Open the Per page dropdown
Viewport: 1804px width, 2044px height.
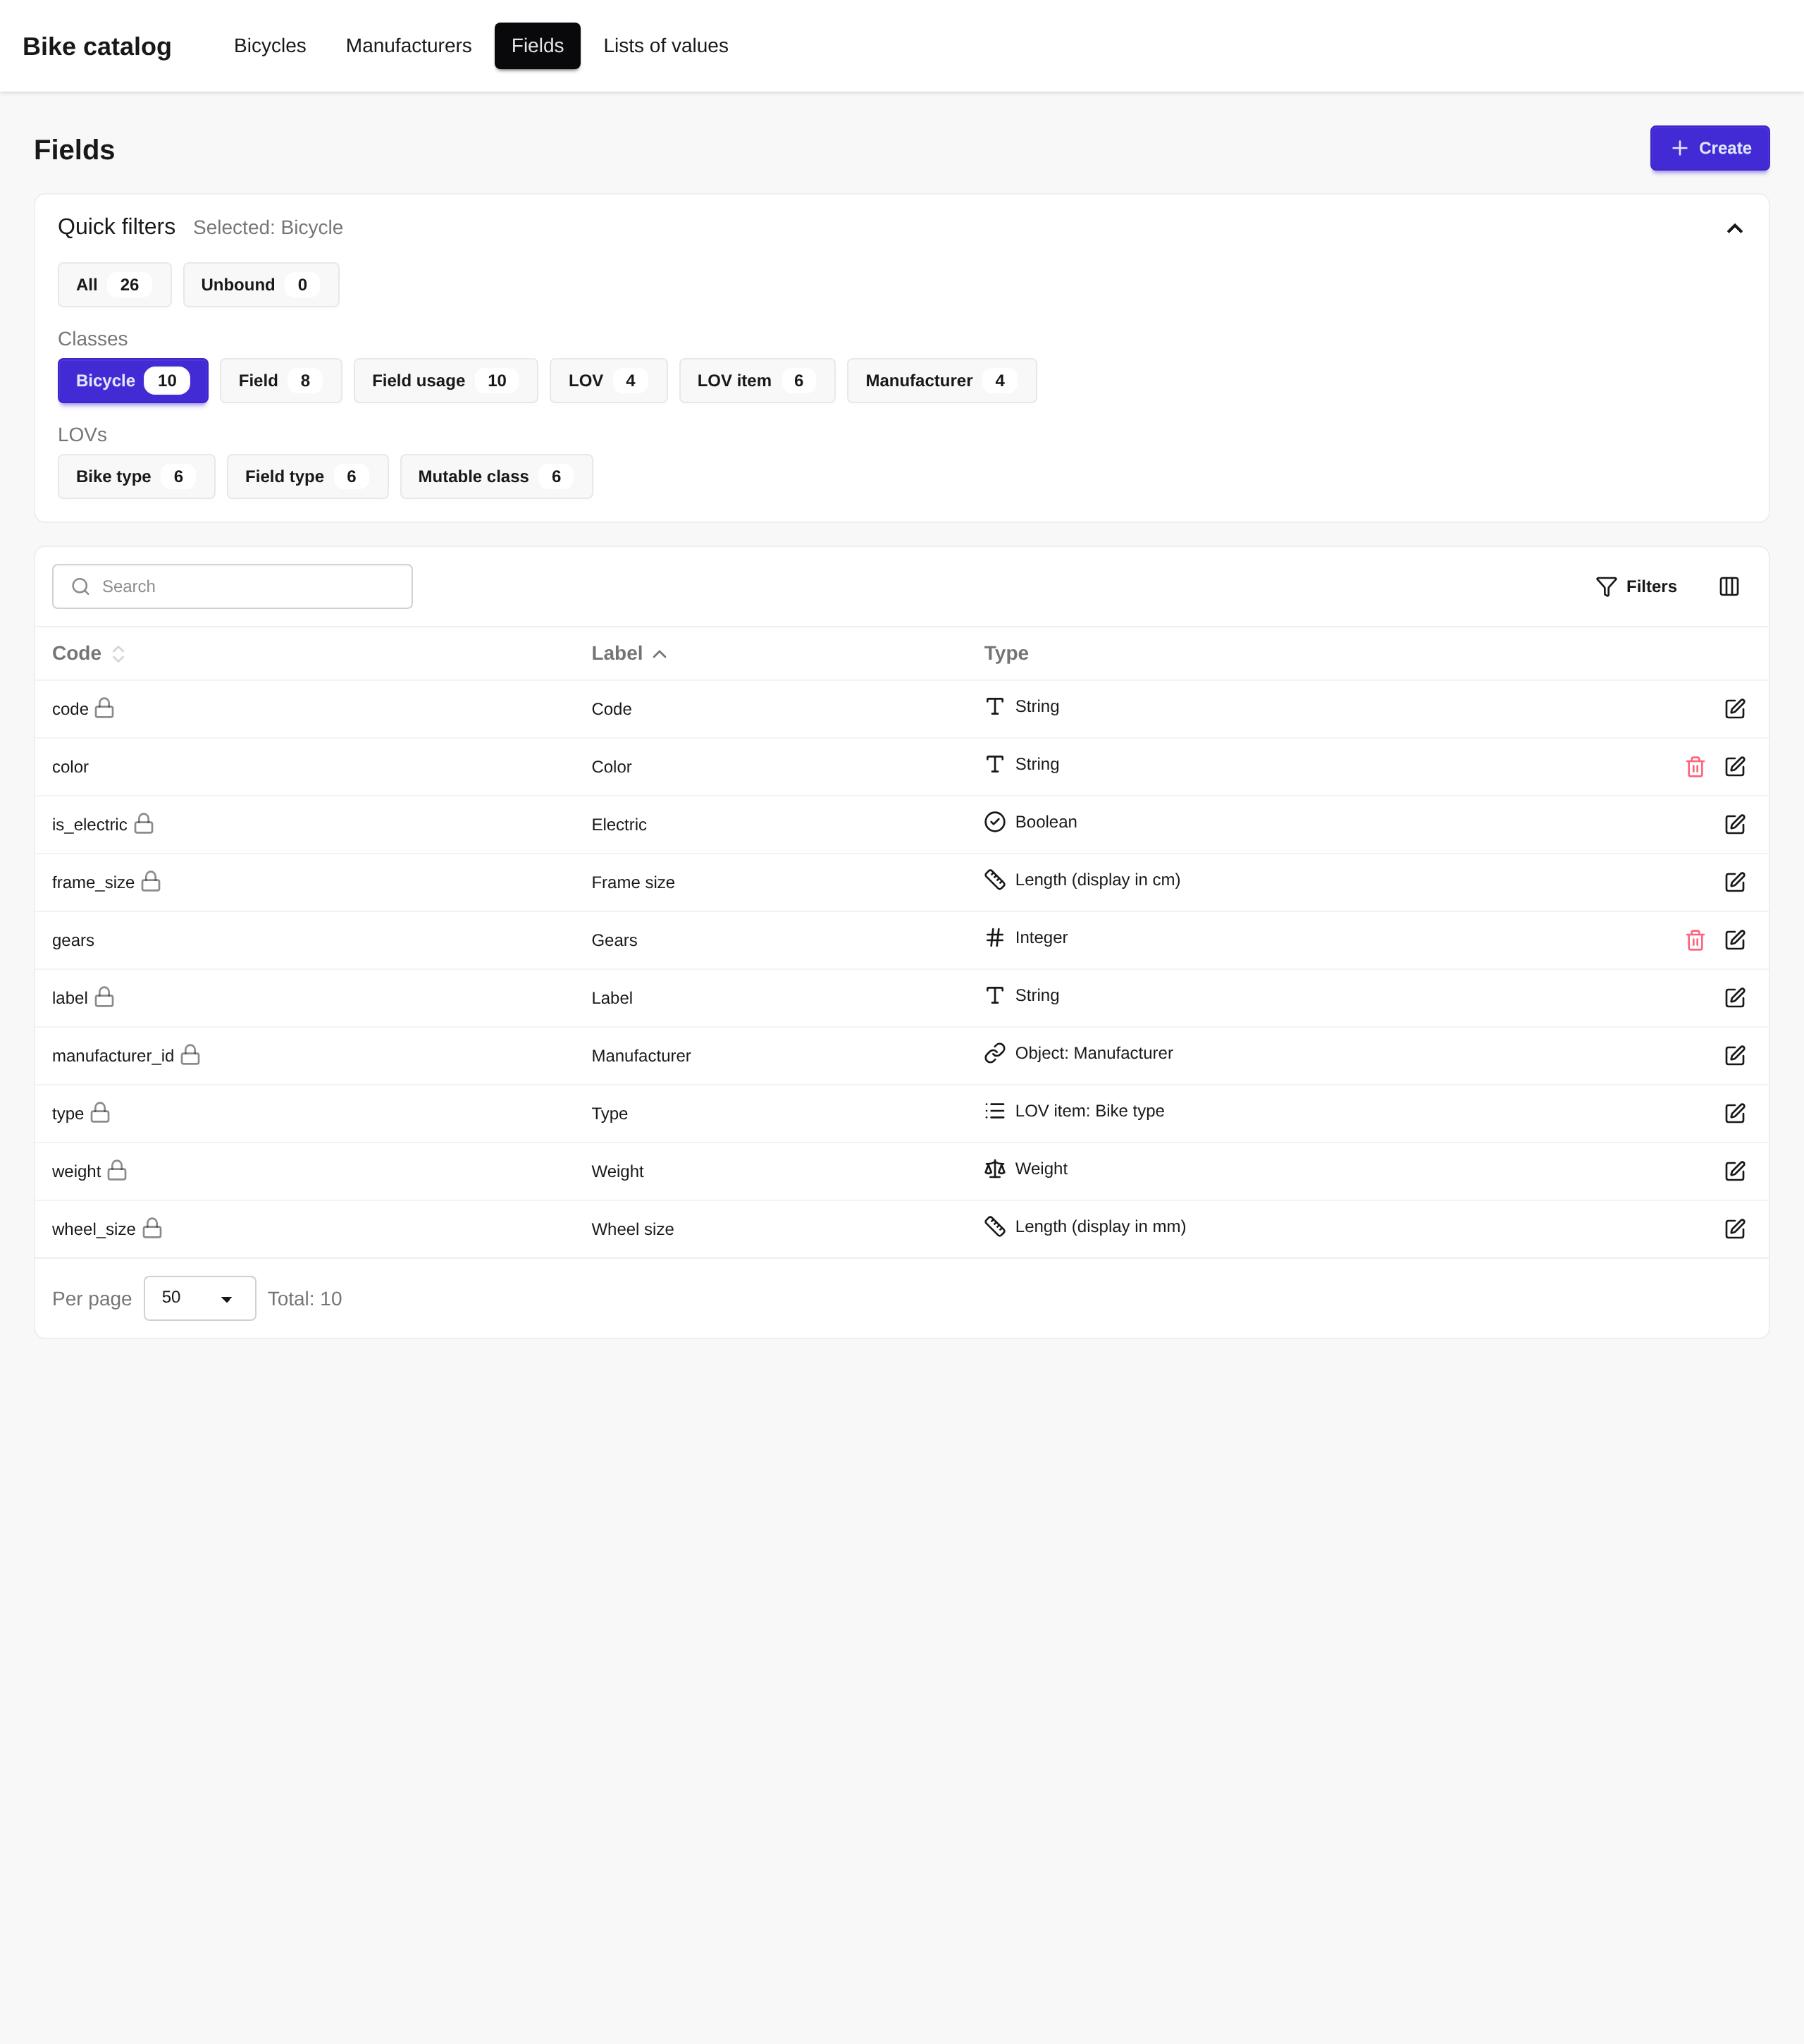click(199, 1298)
